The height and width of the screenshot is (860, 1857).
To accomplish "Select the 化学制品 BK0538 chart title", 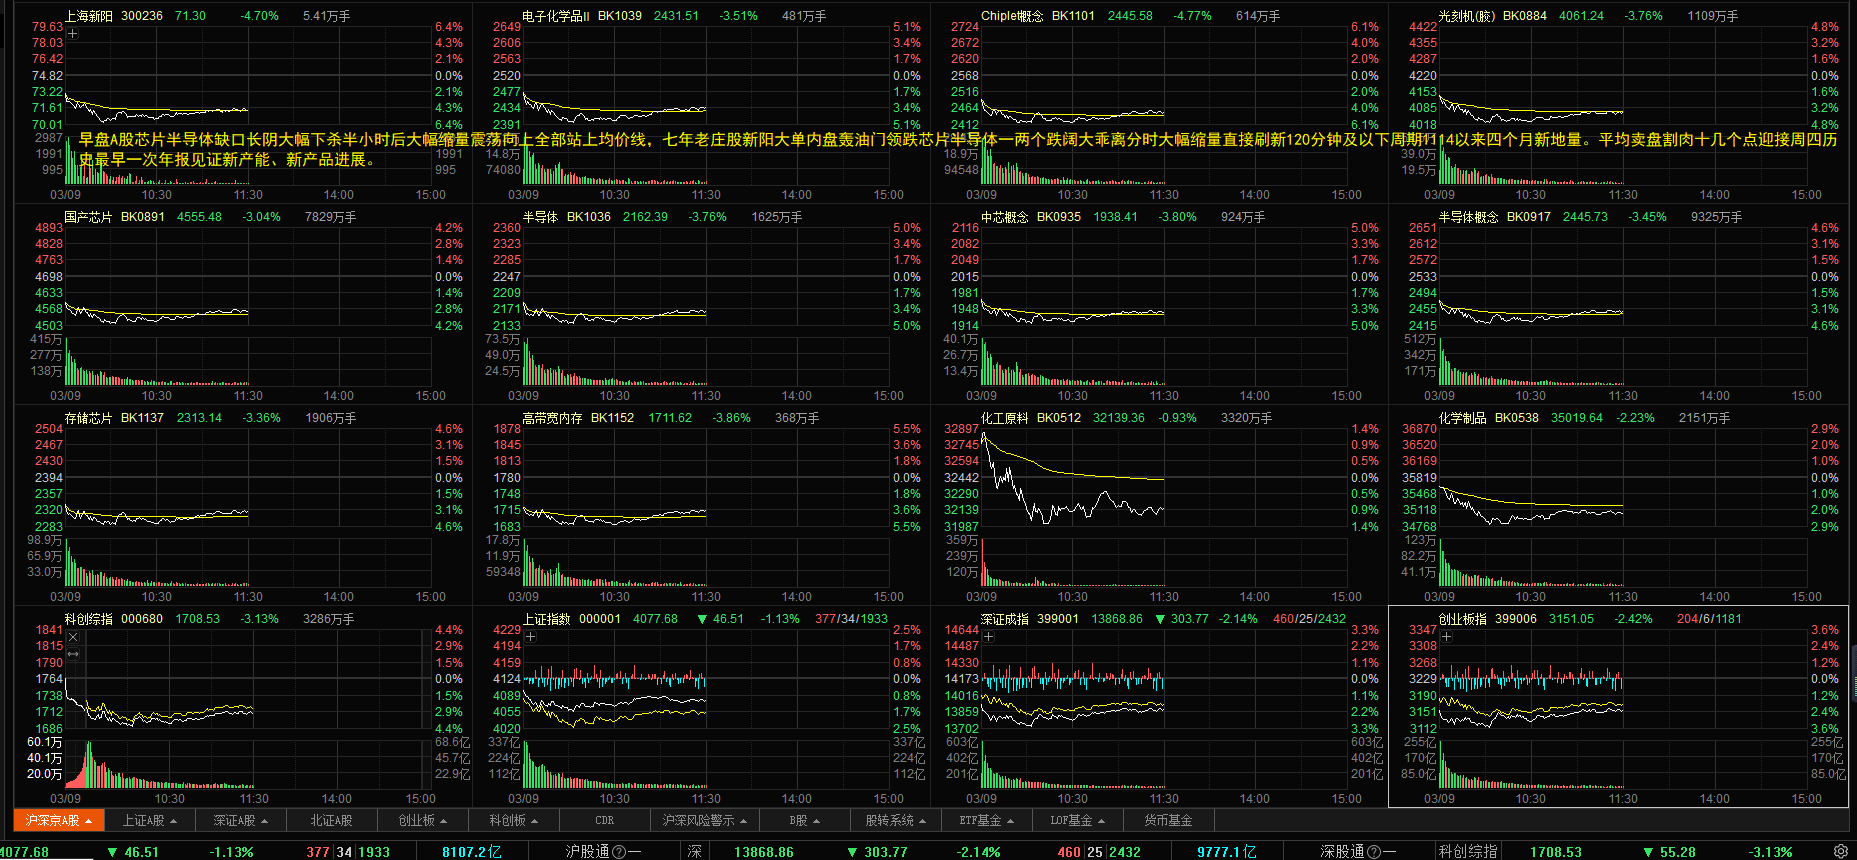I will click(1489, 418).
